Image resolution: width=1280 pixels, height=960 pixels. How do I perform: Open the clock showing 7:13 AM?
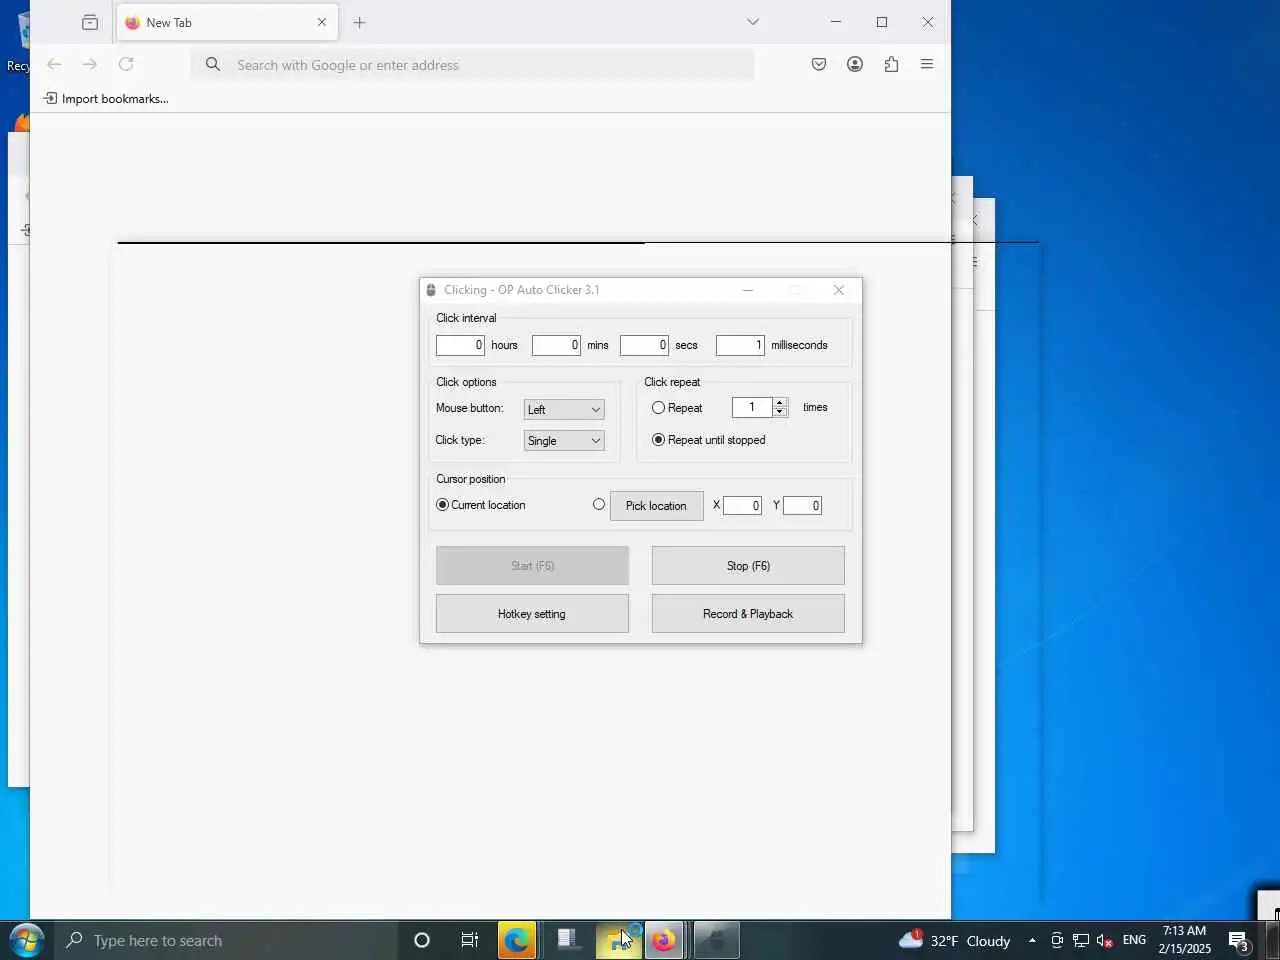tap(1185, 940)
